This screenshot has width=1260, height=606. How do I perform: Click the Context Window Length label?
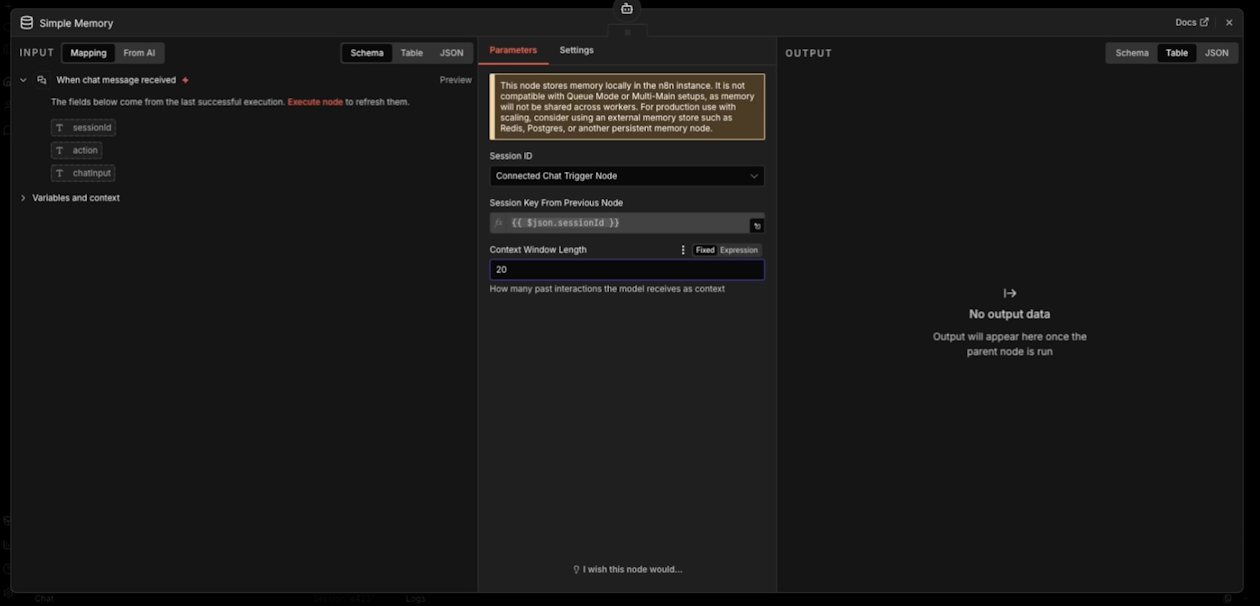(538, 250)
